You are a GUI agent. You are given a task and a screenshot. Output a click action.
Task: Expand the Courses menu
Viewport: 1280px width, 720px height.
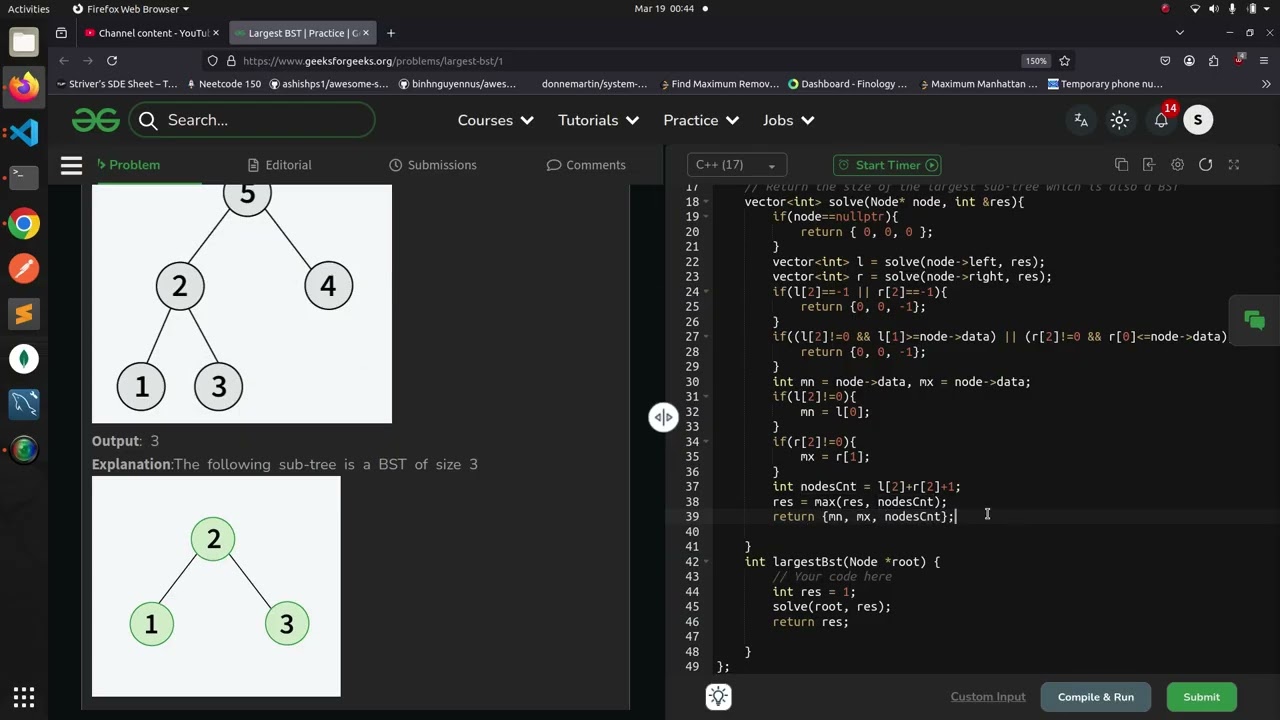[496, 120]
